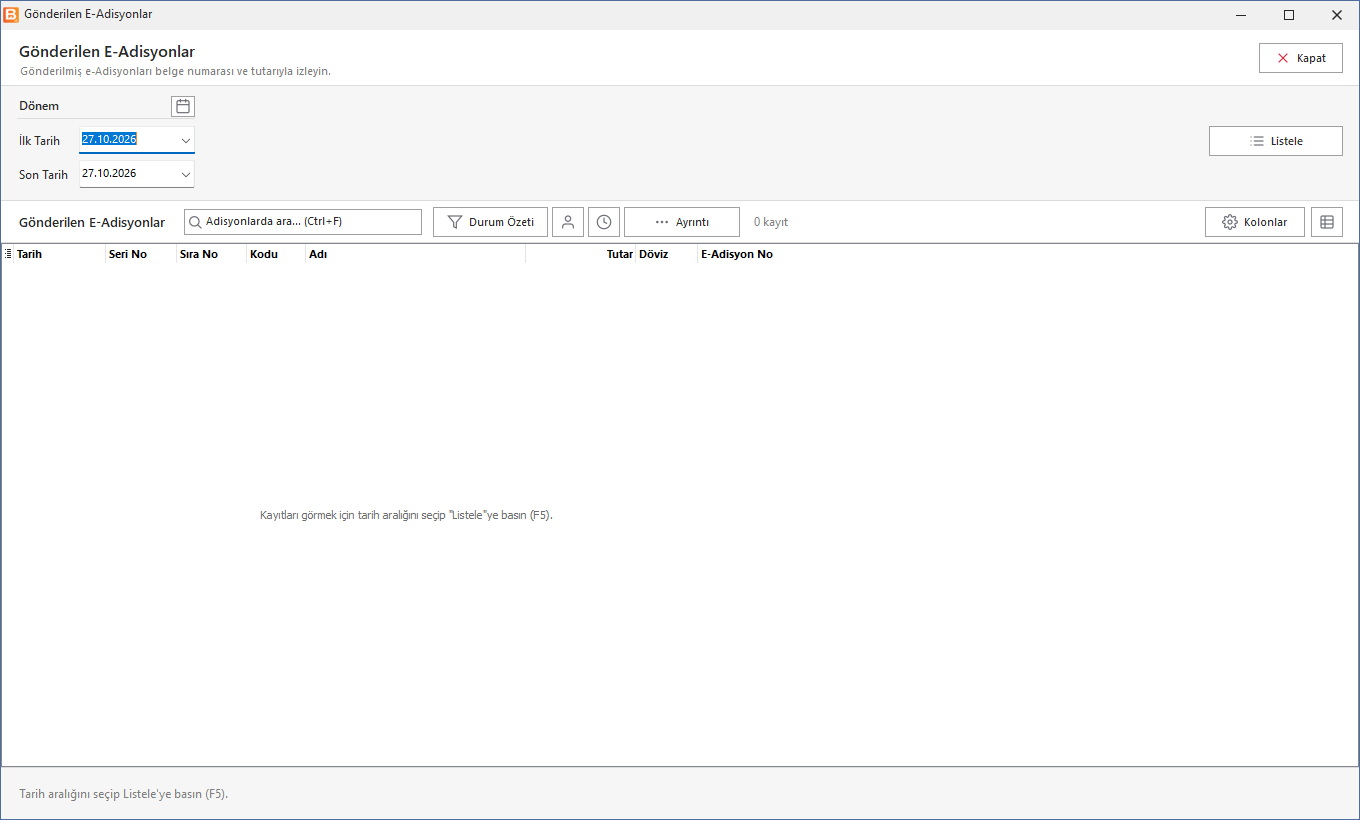Close the form with Kapat button
This screenshot has height=820, width=1360.
click(1301, 58)
